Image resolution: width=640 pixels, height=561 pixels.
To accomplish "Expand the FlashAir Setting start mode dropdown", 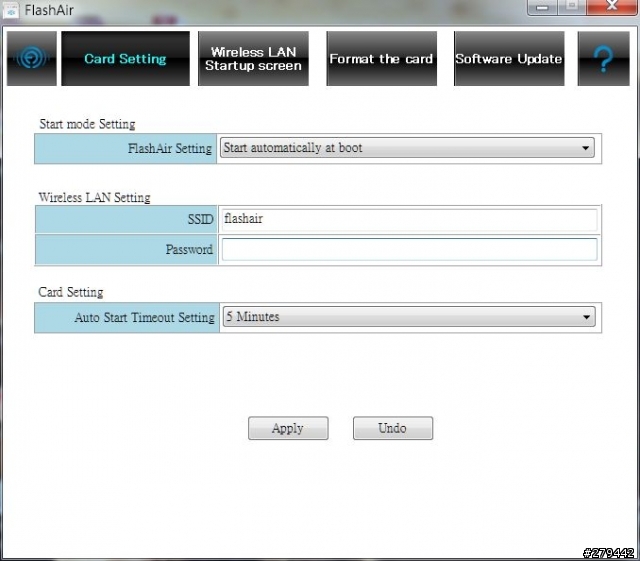I will (x=407, y=148).
